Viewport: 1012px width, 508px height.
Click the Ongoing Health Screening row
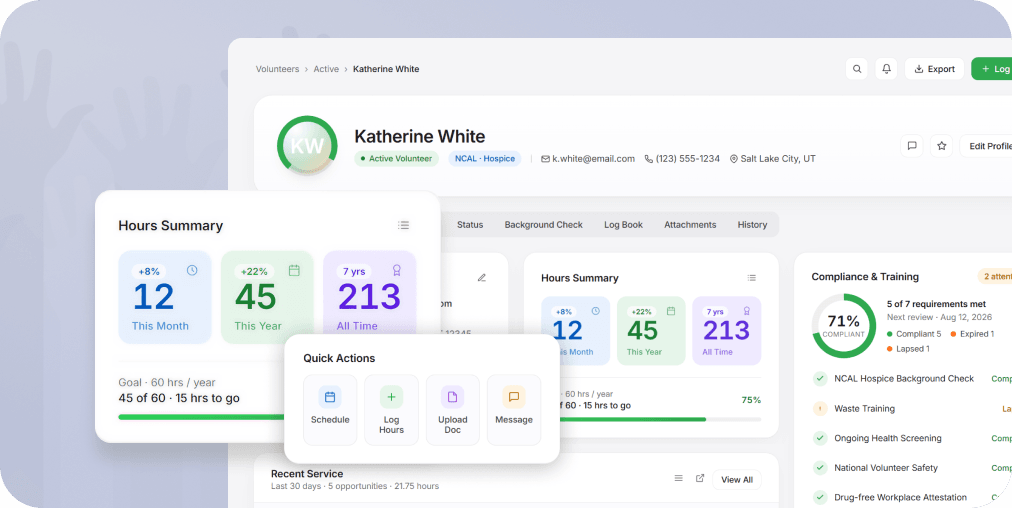(911, 438)
